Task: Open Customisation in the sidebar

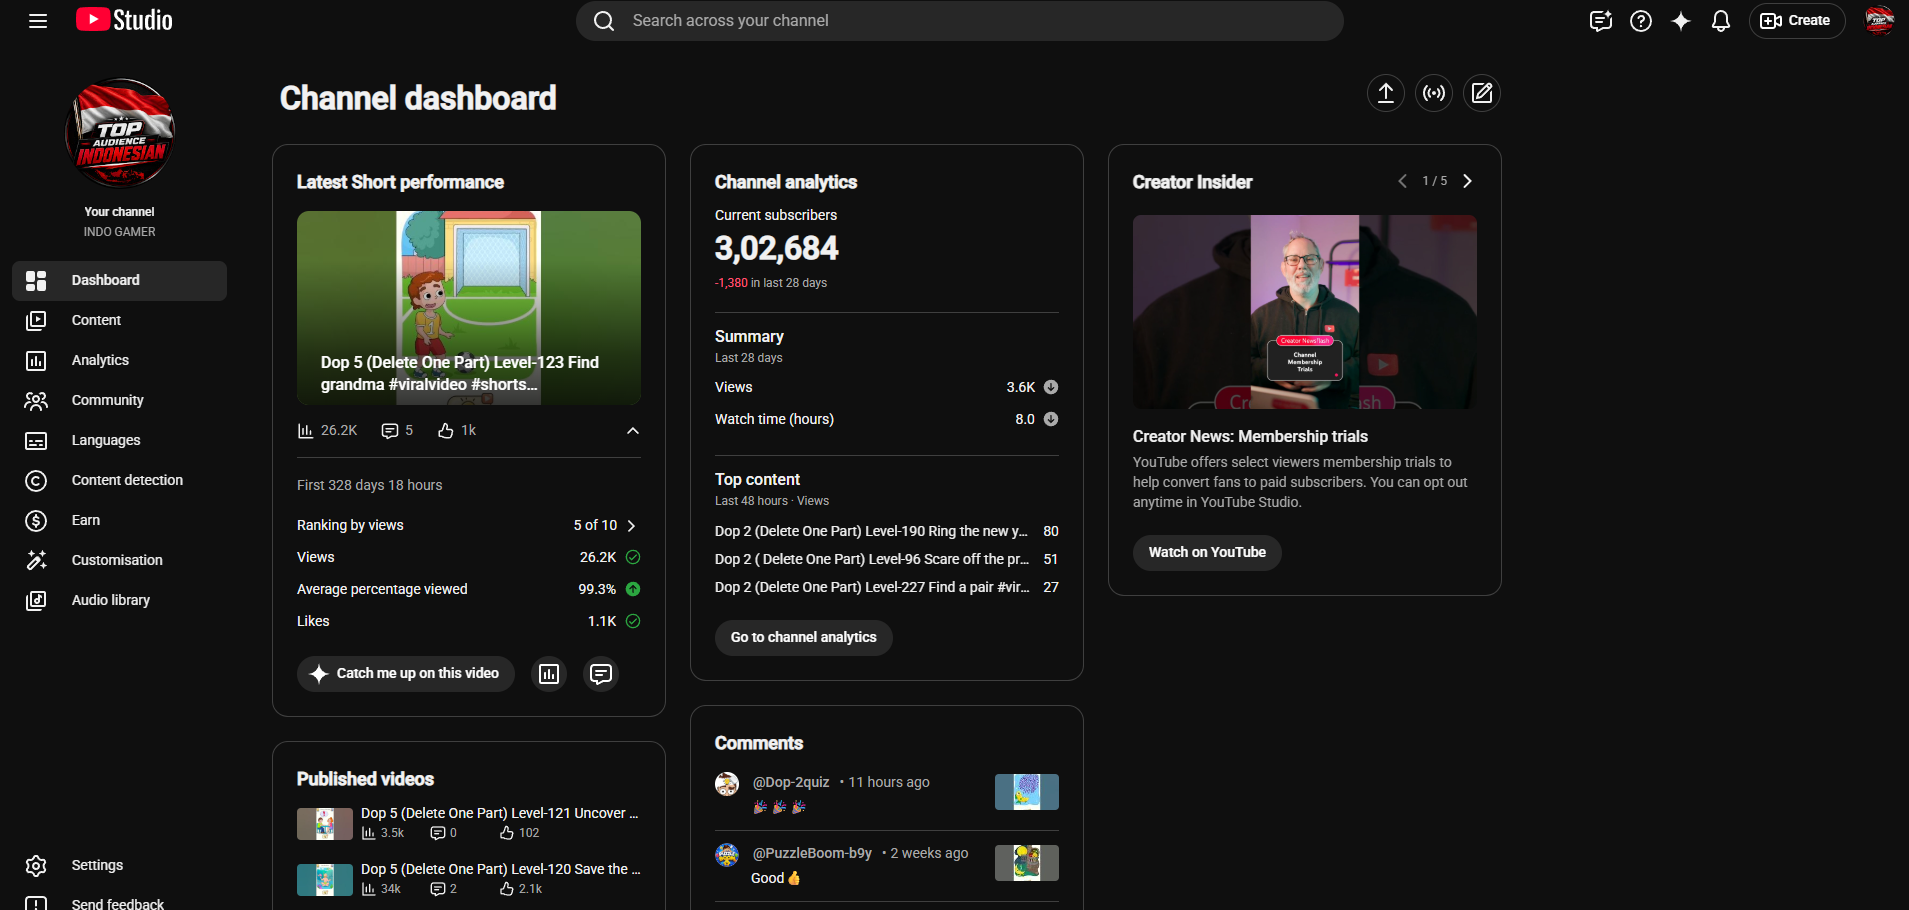Action: tap(120, 561)
